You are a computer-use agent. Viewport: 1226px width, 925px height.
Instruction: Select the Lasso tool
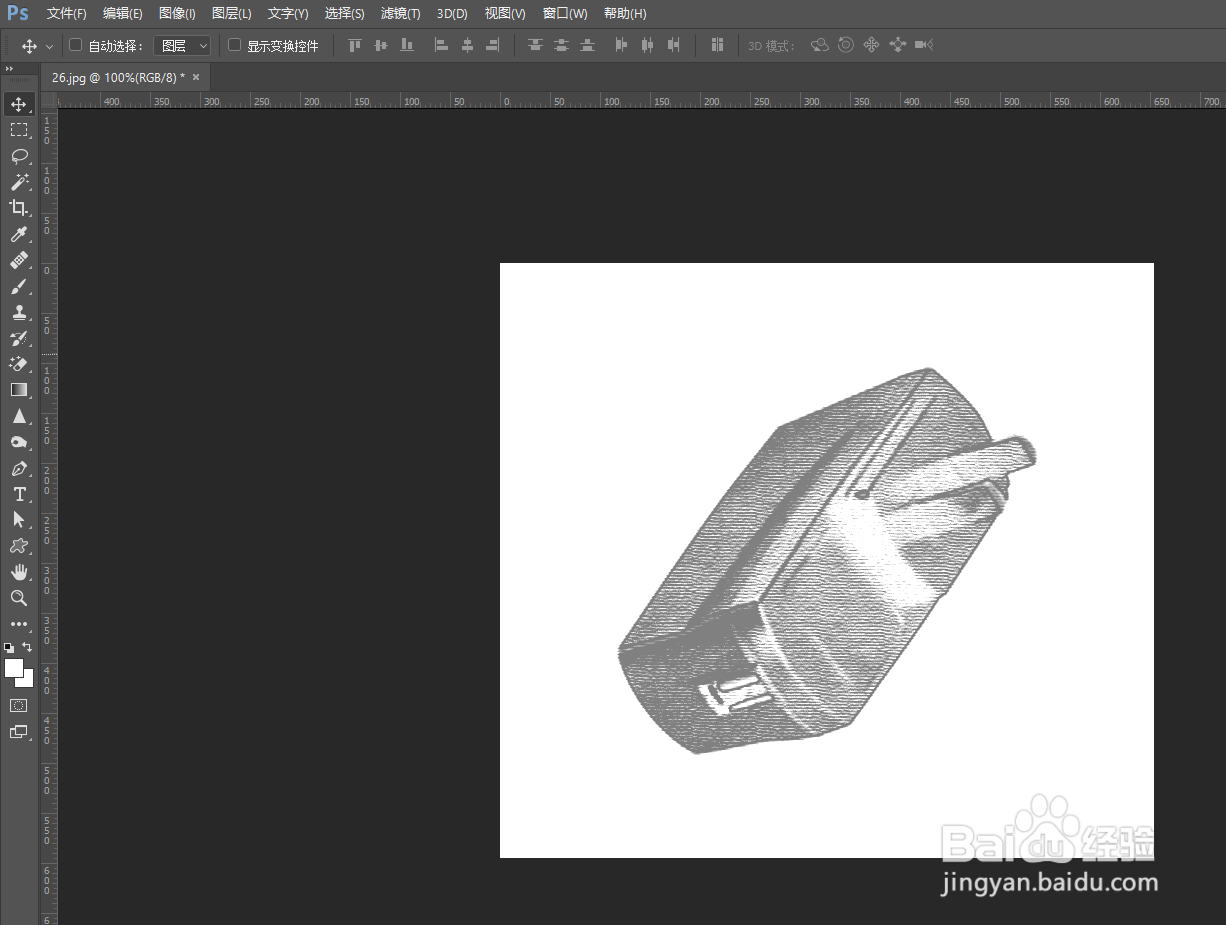(19, 156)
